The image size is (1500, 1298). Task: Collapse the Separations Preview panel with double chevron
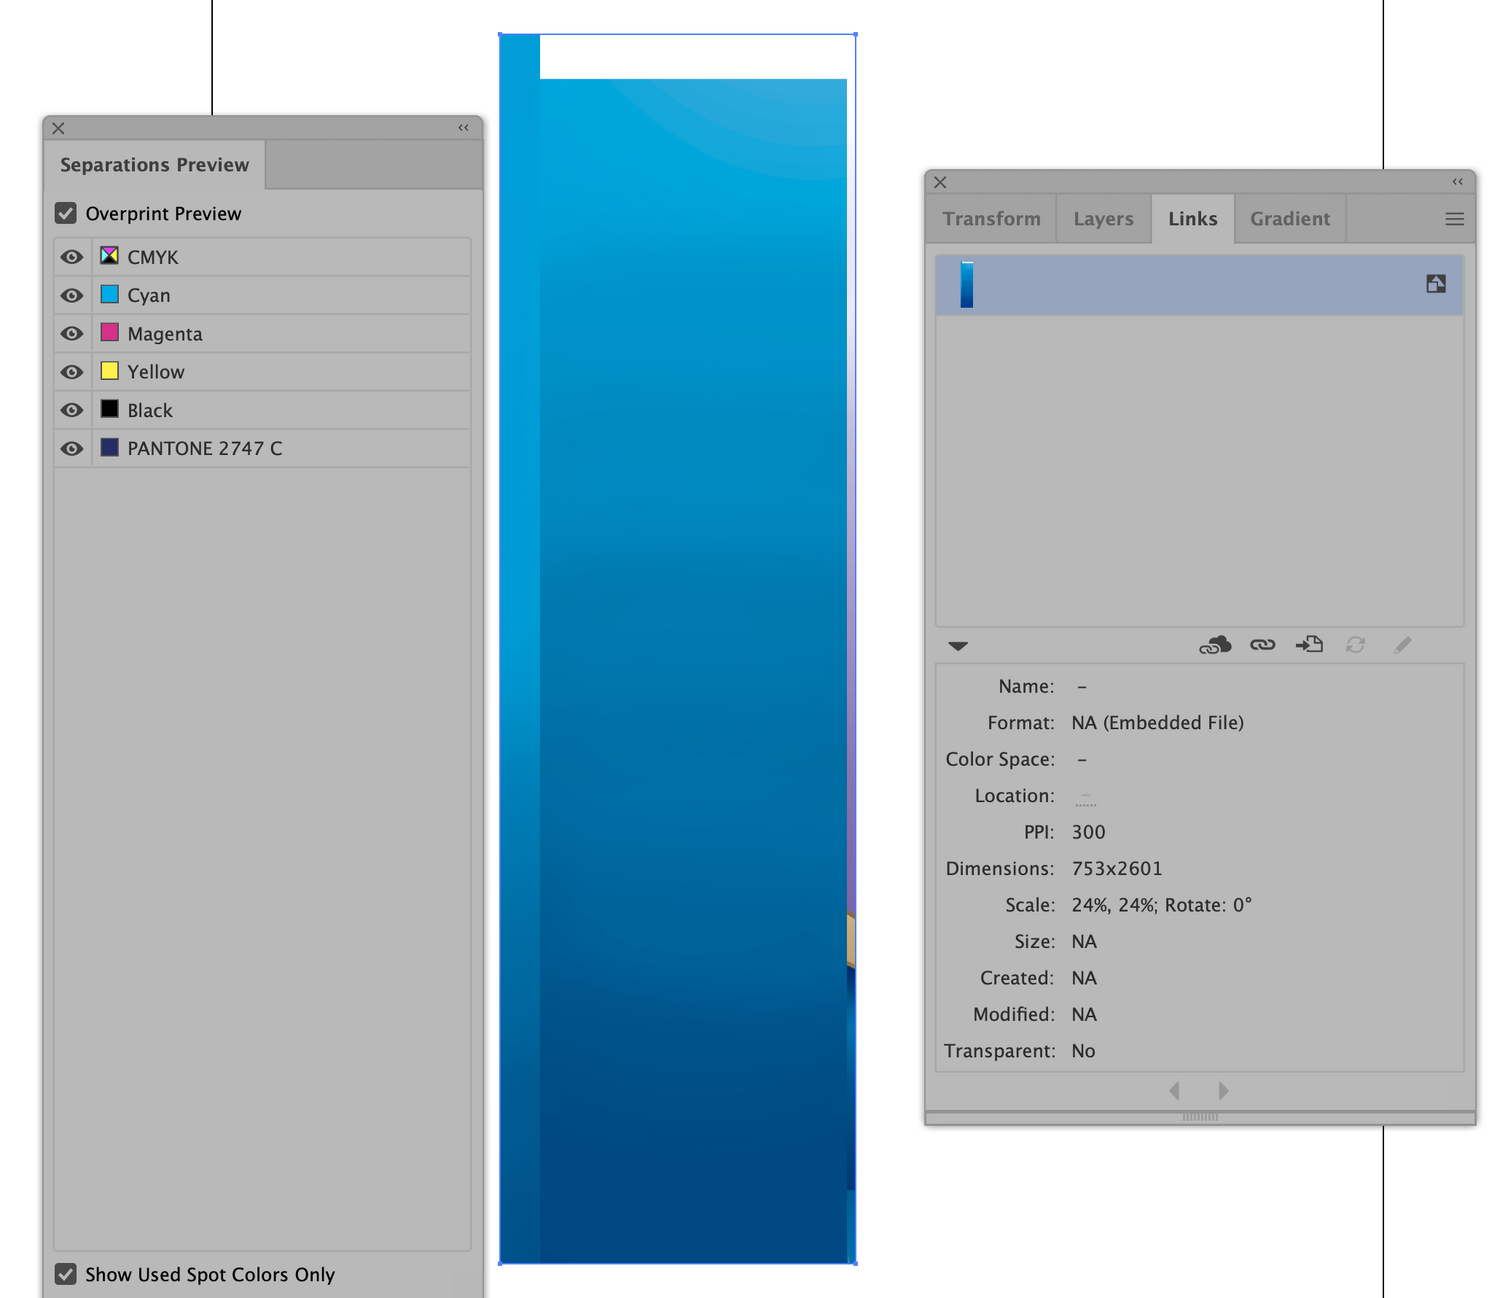pyautogui.click(x=463, y=127)
